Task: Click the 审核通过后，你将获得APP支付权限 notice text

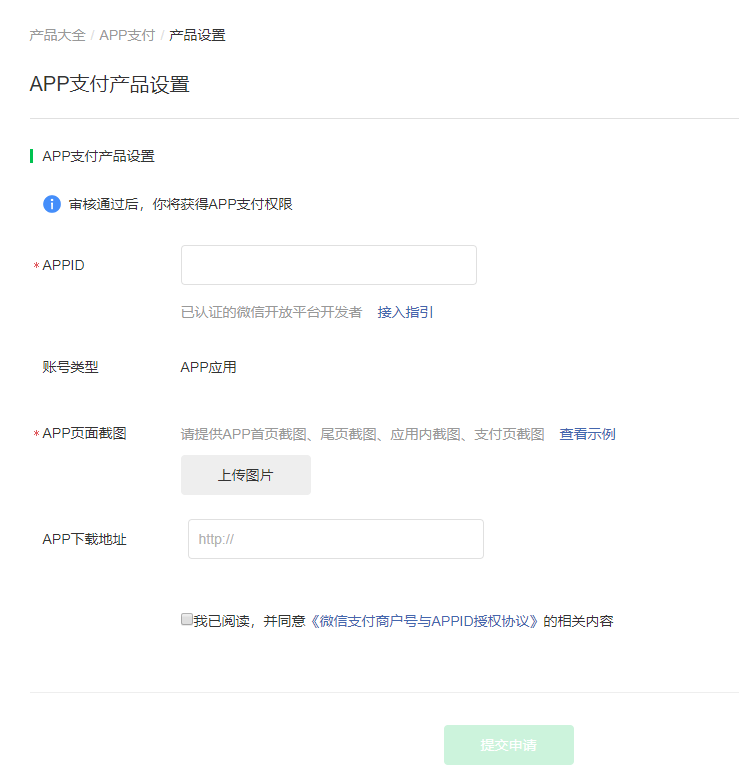Action: point(180,204)
